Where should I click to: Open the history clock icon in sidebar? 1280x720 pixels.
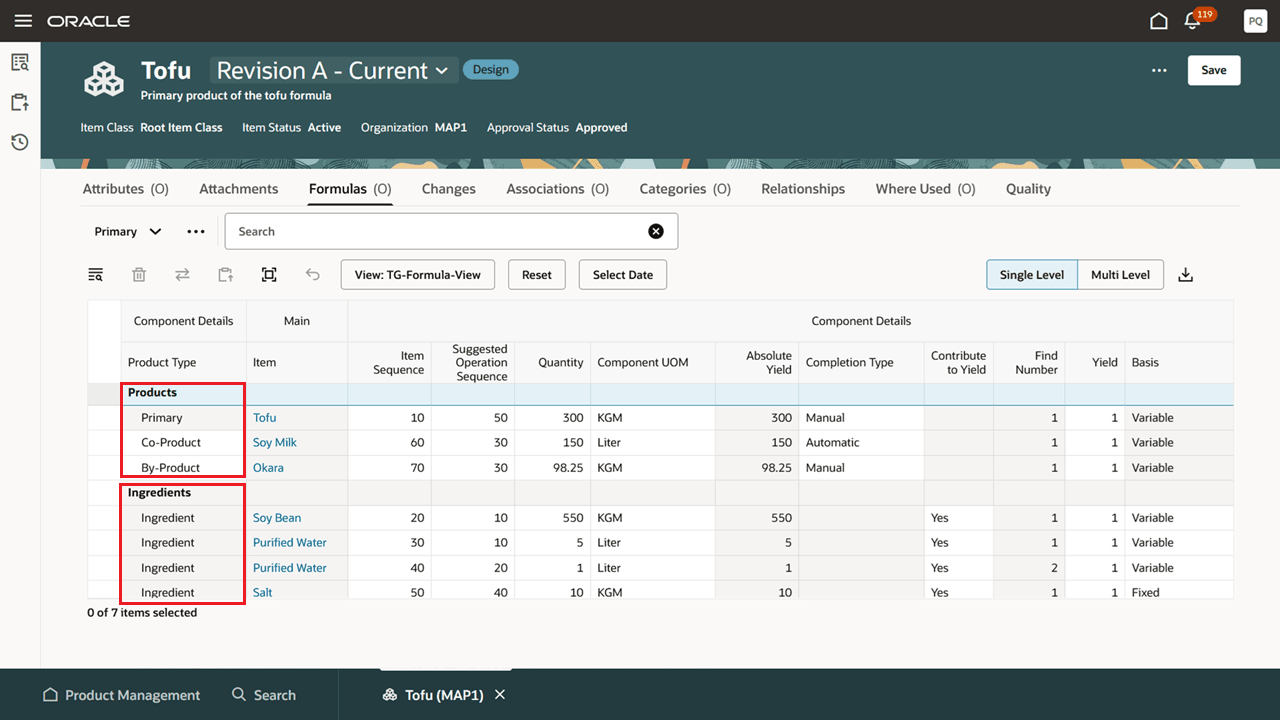pyautogui.click(x=20, y=142)
